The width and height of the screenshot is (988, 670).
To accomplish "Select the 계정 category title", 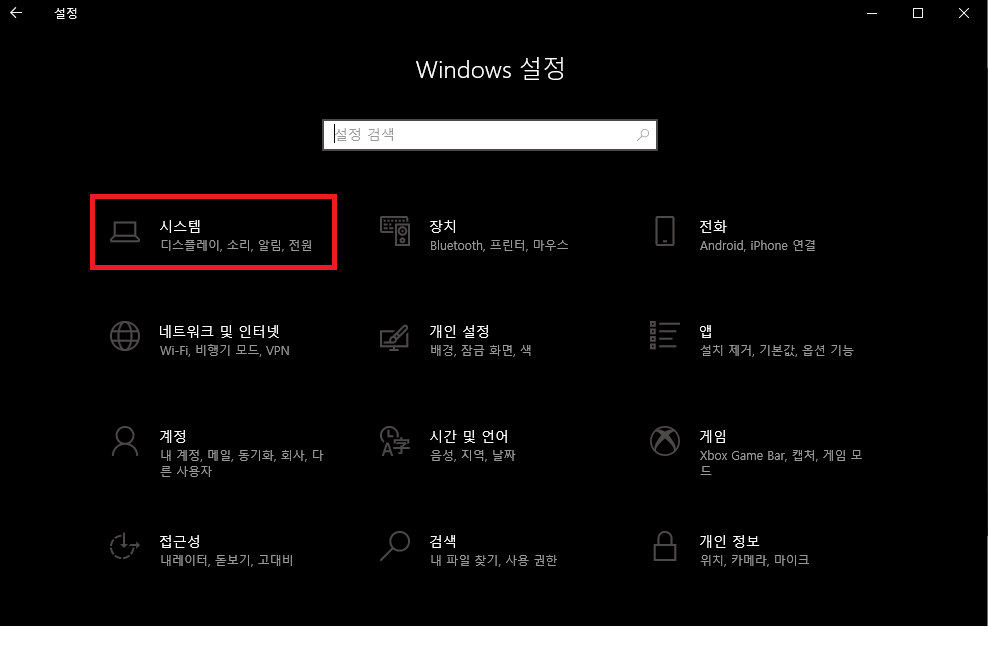I will click(173, 436).
